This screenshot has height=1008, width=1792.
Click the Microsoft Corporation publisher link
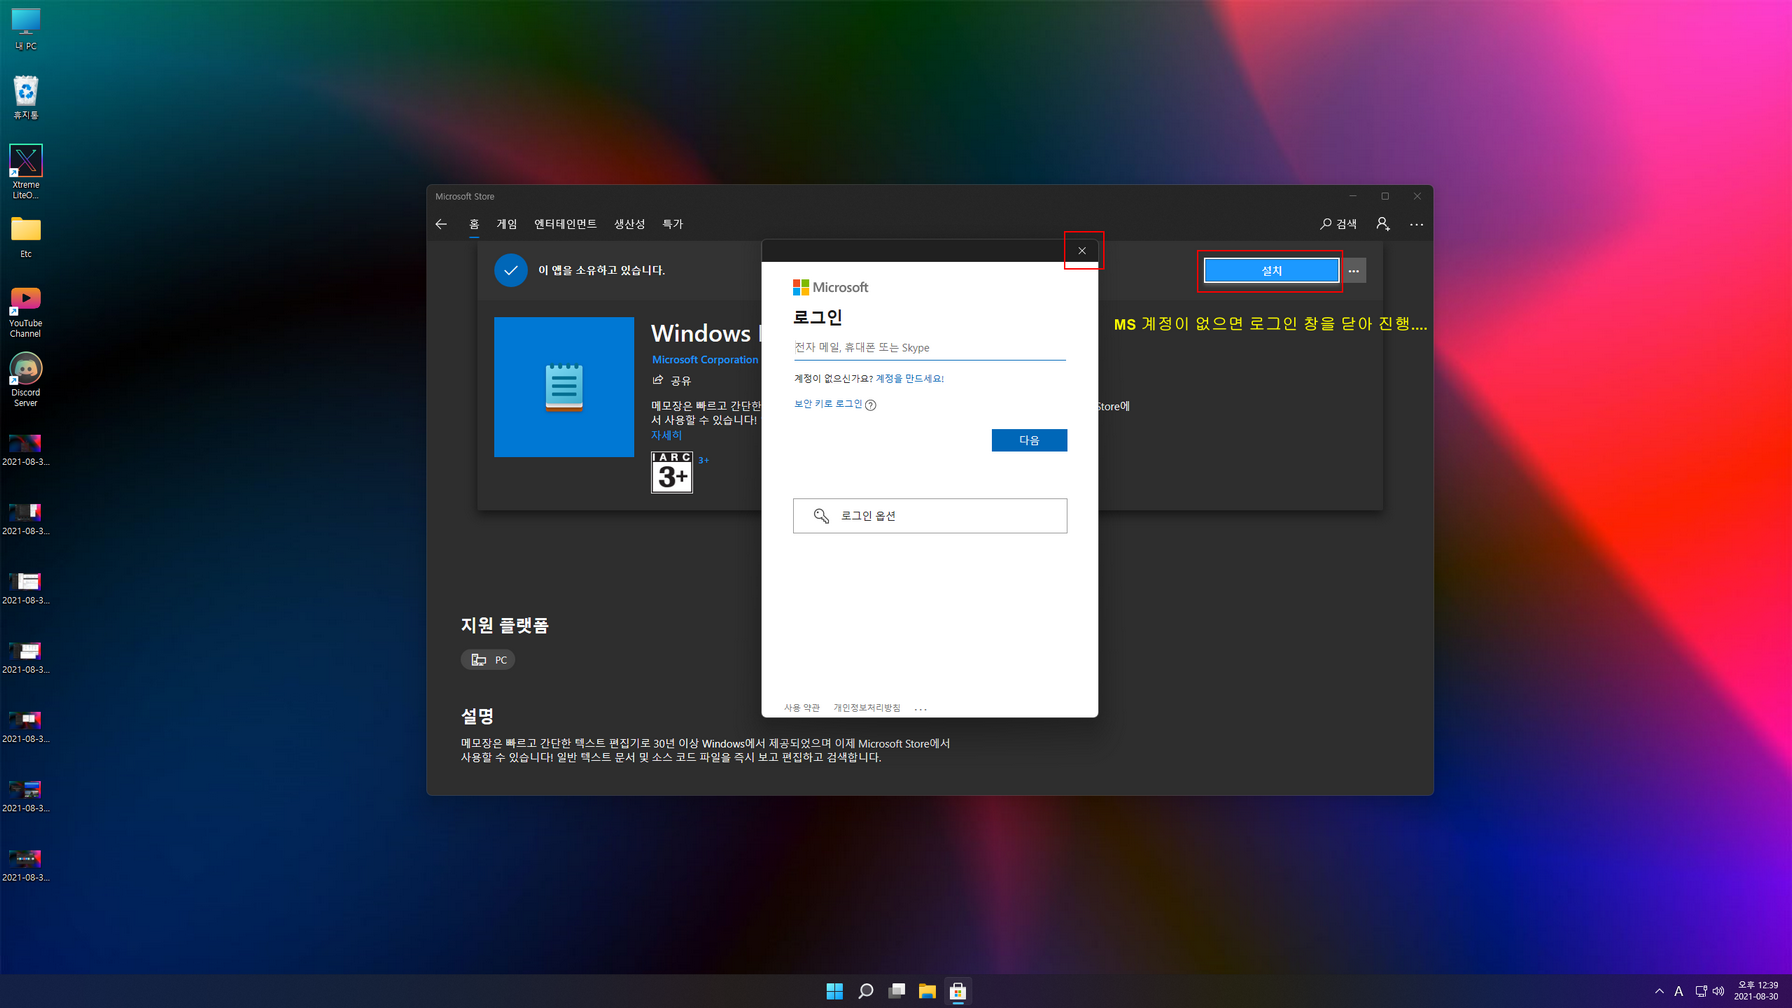coord(705,360)
